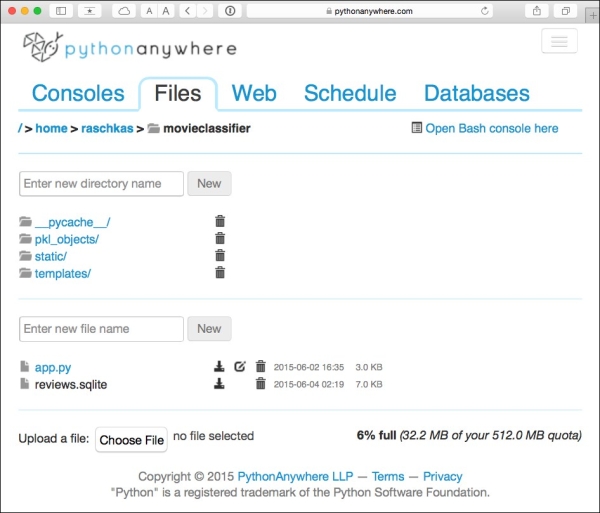Viewport: 600px width, 513px height.
Task: Go to the Schedule tab
Action: [350, 93]
